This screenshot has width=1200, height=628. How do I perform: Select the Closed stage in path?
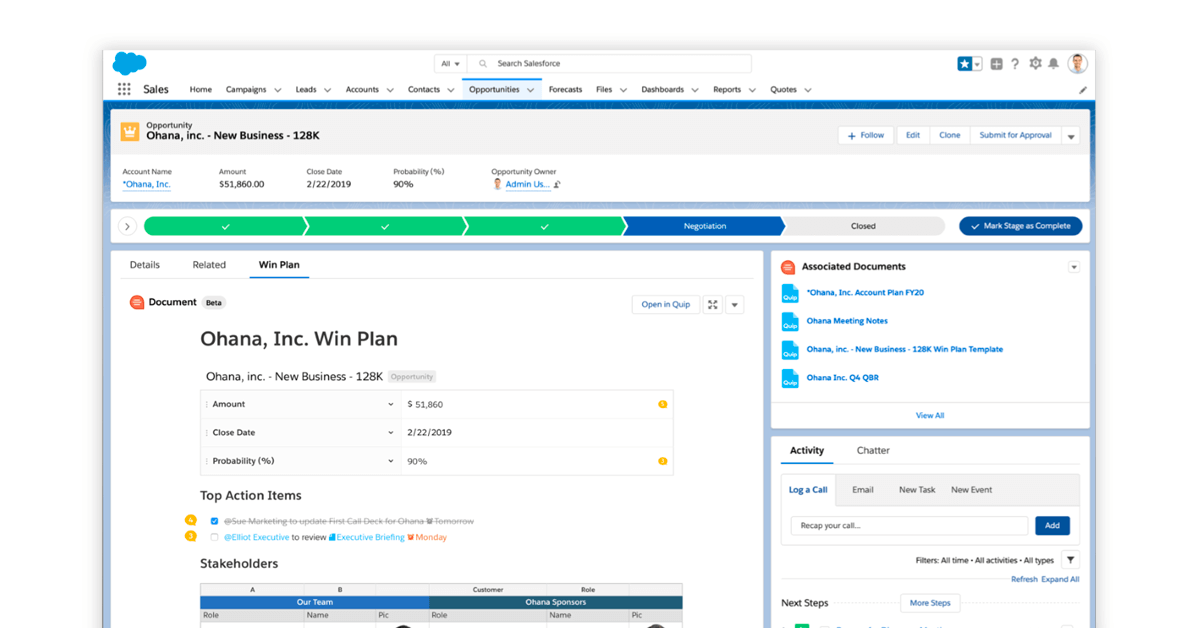coord(863,226)
